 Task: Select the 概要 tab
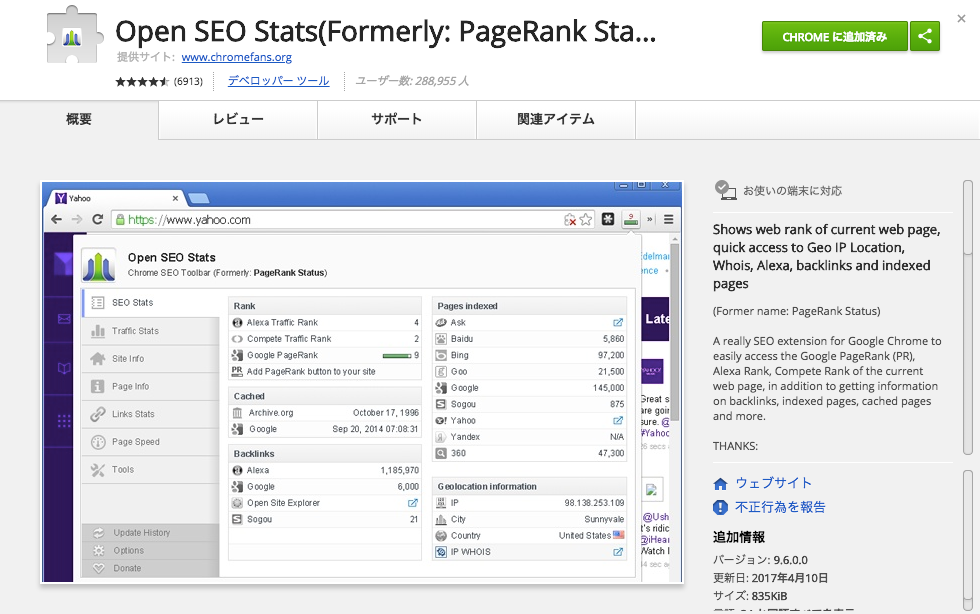click(79, 119)
